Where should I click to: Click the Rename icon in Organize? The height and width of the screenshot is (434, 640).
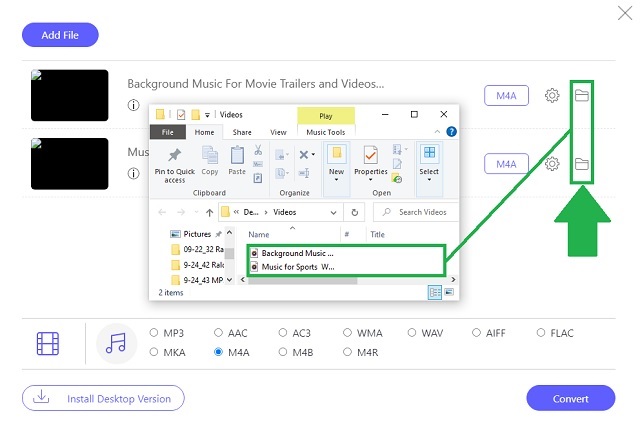click(x=304, y=174)
